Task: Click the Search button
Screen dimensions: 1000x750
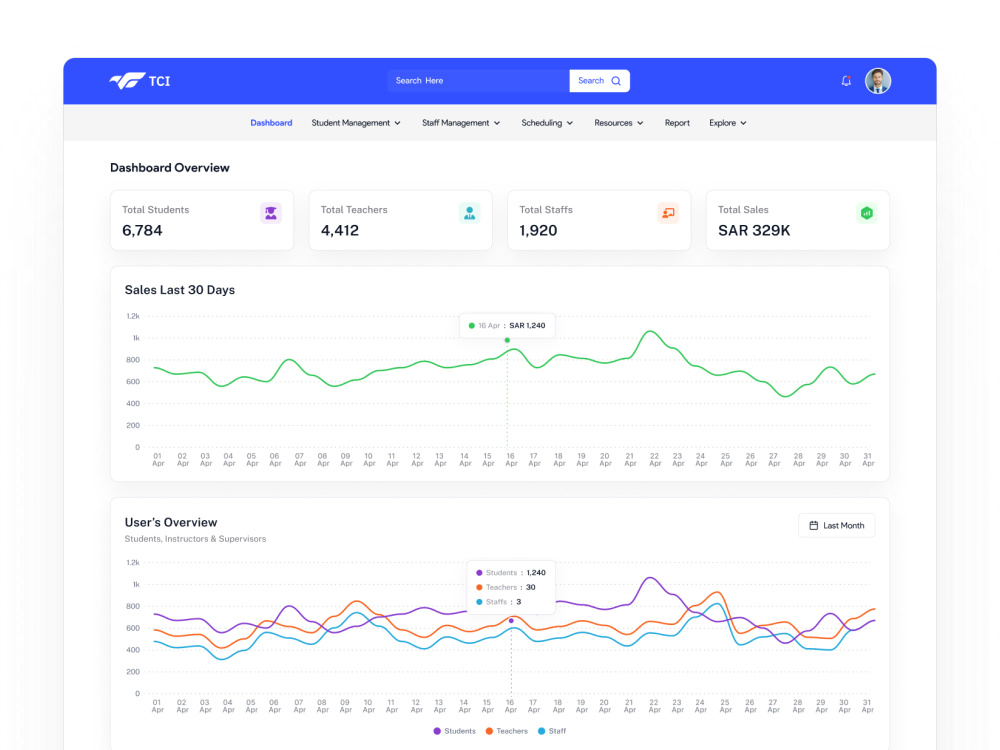Action: [x=599, y=81]
